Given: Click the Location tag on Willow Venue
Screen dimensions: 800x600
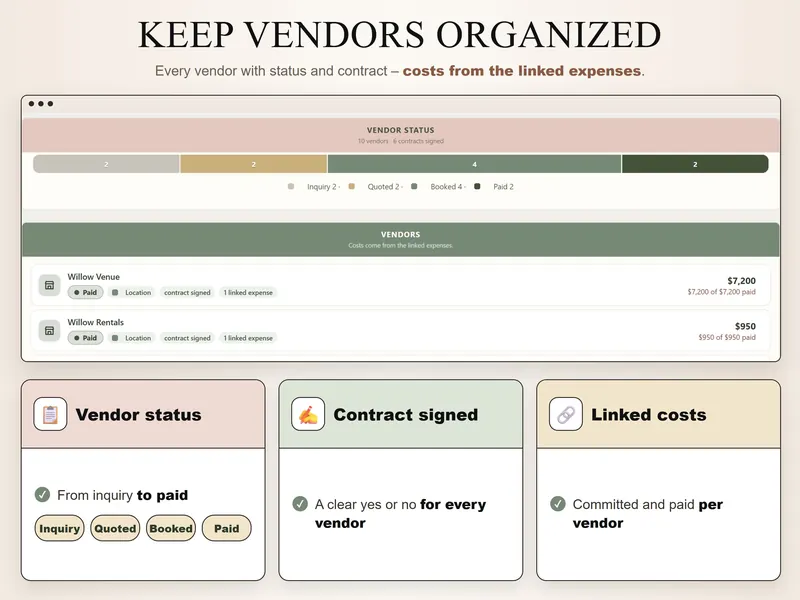Looking at the screenshot, I should click(132, 292).
